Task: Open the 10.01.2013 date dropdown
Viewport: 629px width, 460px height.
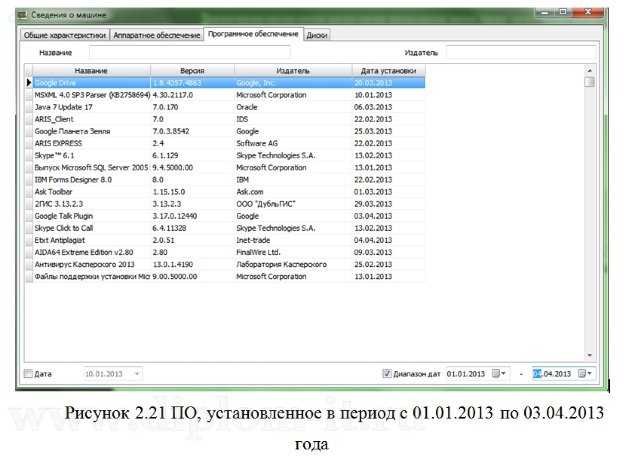Action: pos(137,374)
